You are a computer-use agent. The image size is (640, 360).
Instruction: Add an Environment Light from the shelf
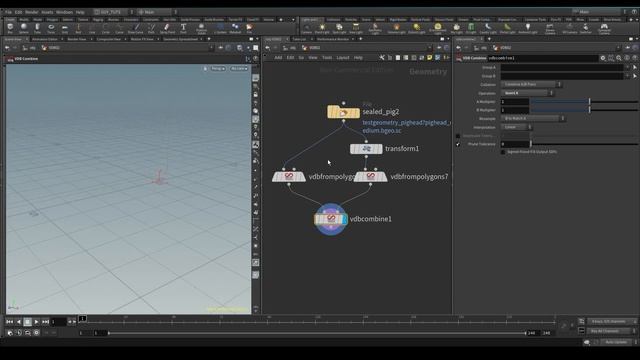click(438, 29)
